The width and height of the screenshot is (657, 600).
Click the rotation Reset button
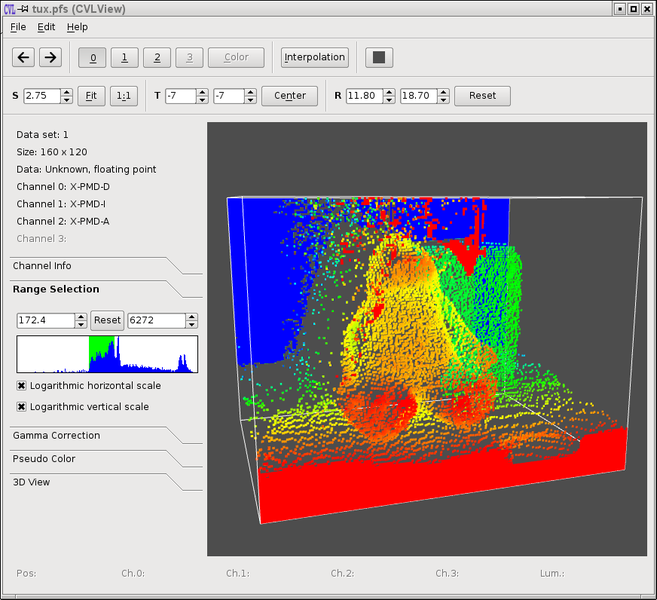click(x=482, y=96)
